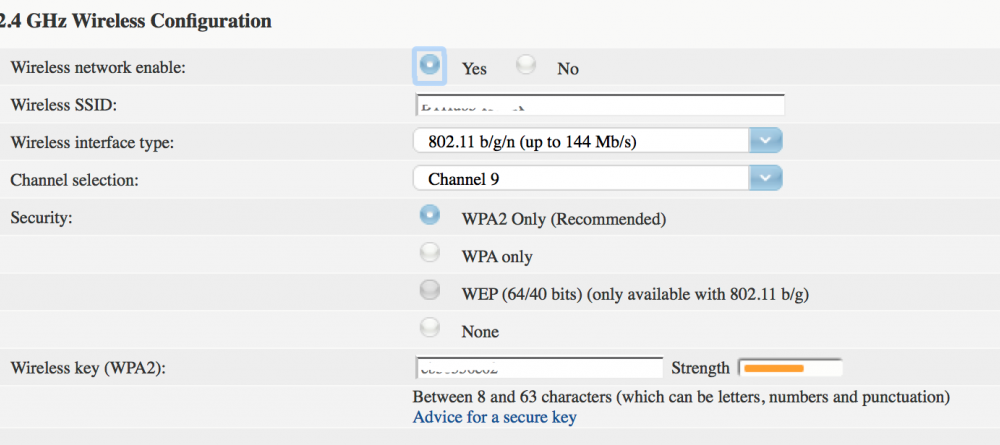Click the WPA only label text
The image size is (1000, 445).
click(497, 257)
